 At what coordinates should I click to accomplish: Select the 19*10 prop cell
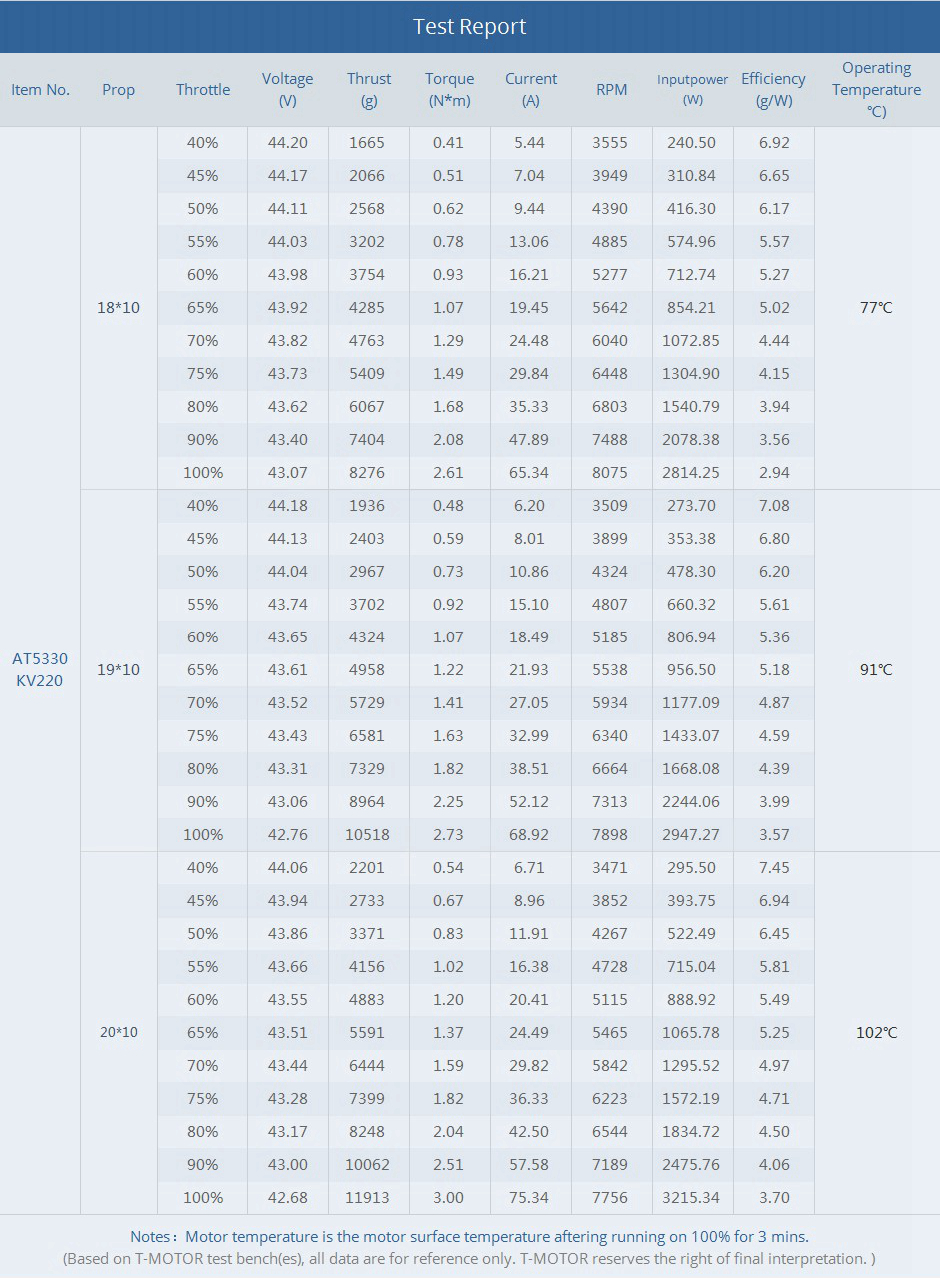coord(119,670)
